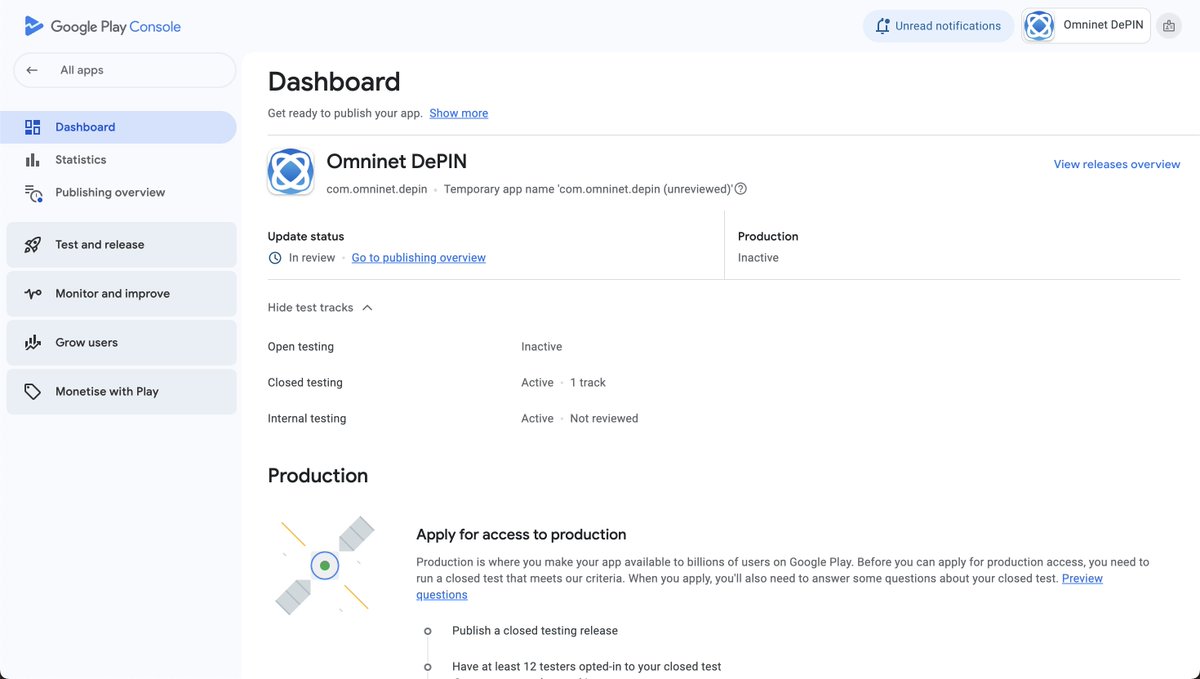
Task: Click the Monetise with Play tag icon
Action: (33, 392)
